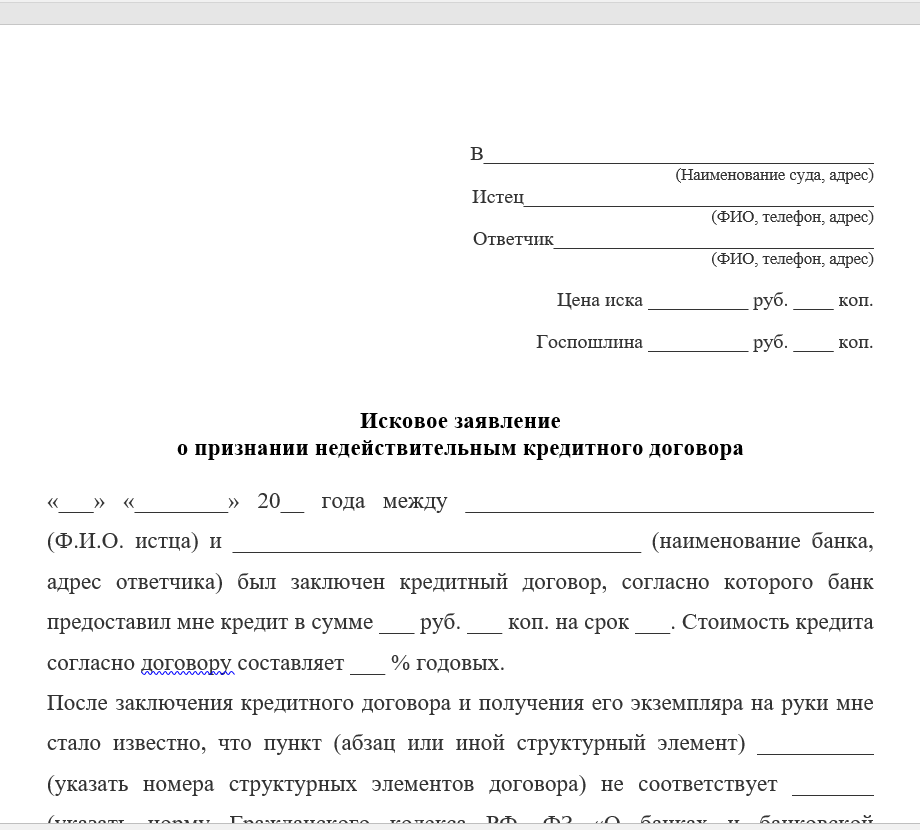Click 'Стоимость кредита' text
The height and width of the screenshot is (830, 920).
click(x=777, y=622)
